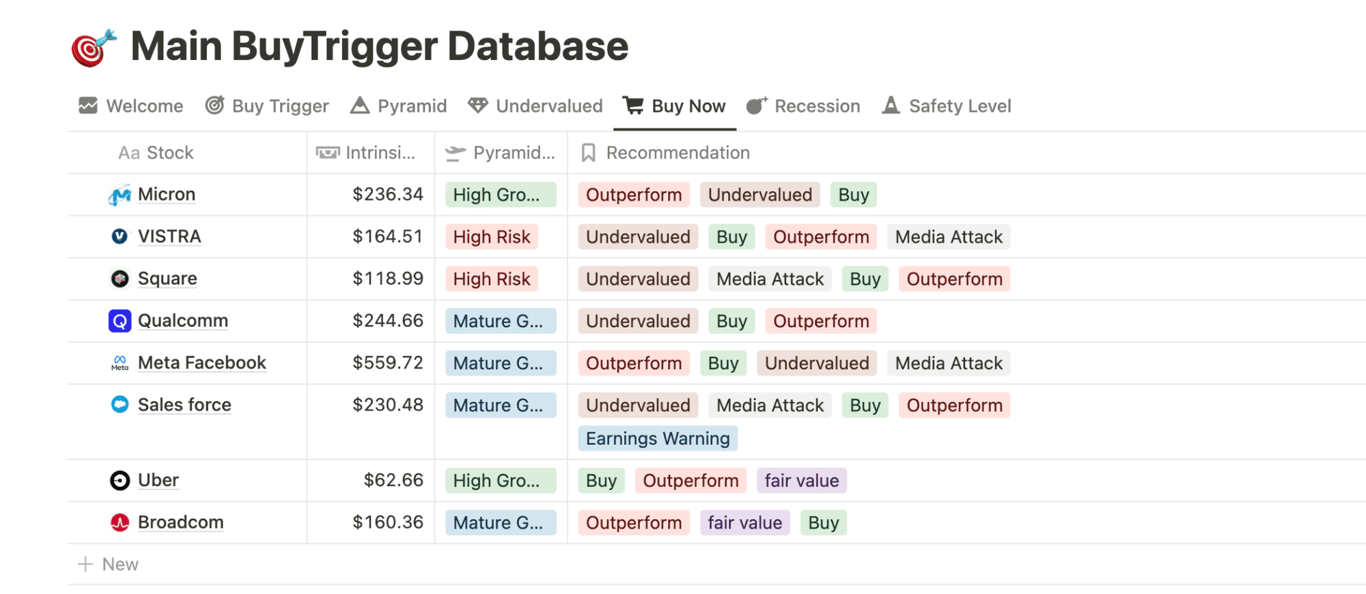The image size is (1366, 594).
Task: Click Micron's intrinsic value cell $236.34
Action: point(387,195)
